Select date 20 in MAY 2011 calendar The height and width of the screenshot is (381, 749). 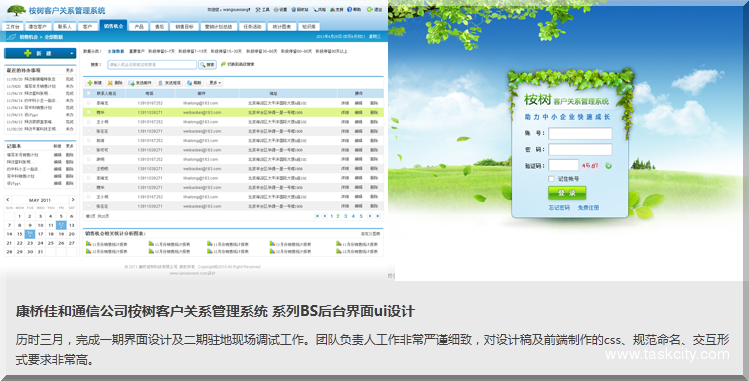72,234
